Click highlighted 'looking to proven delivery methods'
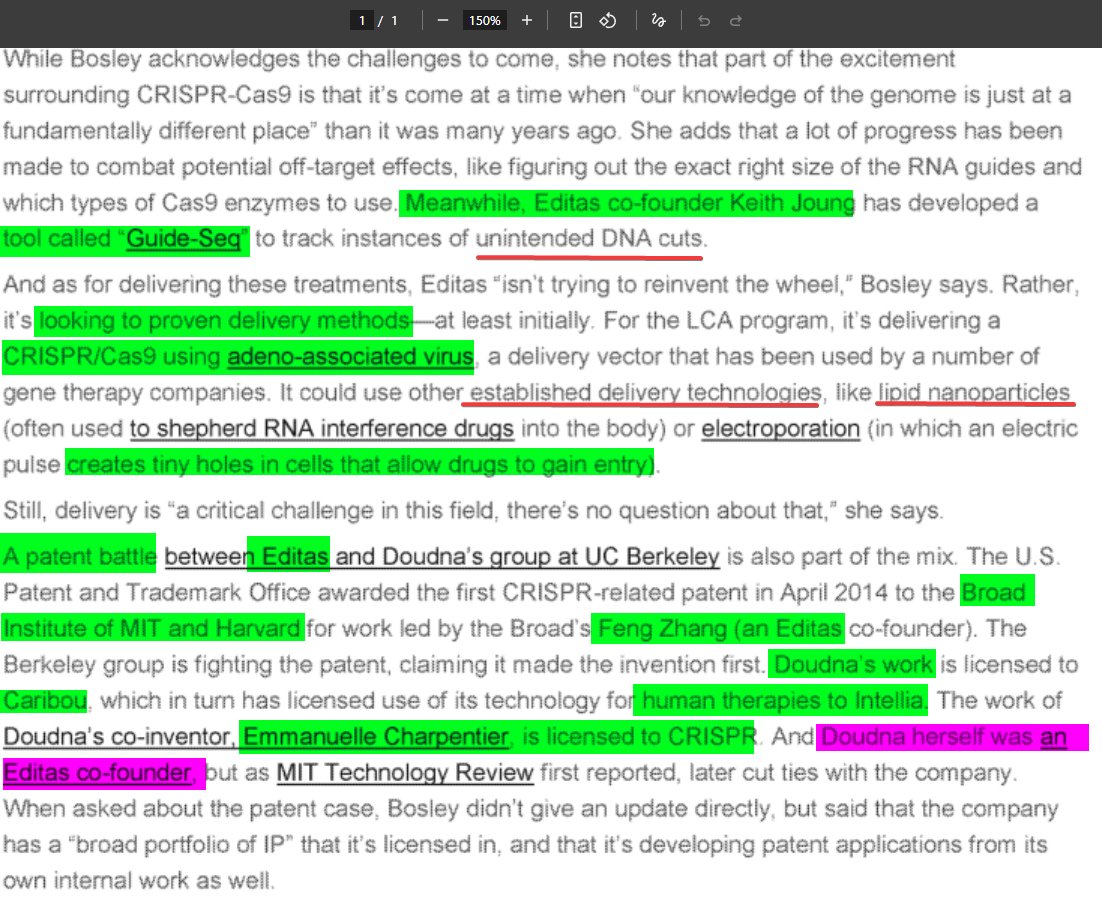Screen dimensions: 1102x908 coord(224,320)
